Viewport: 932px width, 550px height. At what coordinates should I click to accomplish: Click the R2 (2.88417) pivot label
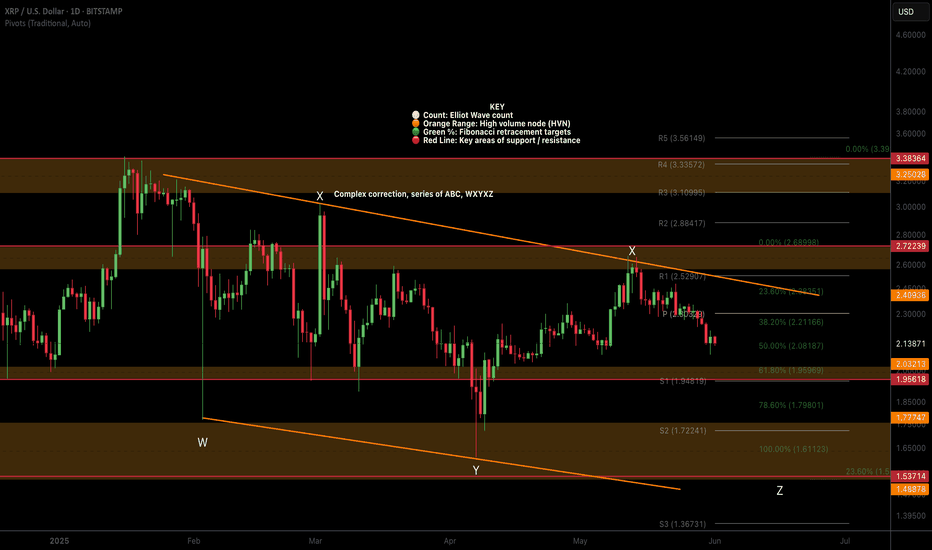coord(682,223)
